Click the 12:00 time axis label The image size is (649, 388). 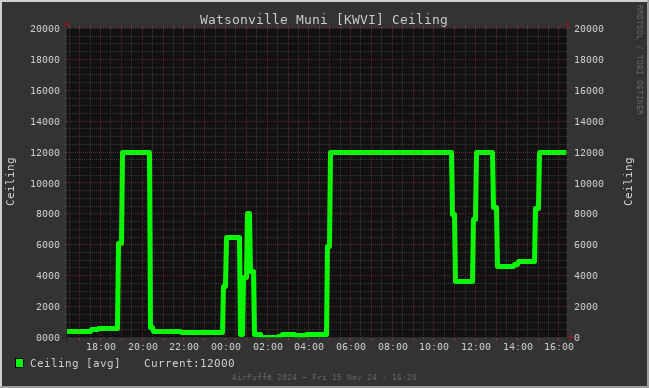[476, 347]
